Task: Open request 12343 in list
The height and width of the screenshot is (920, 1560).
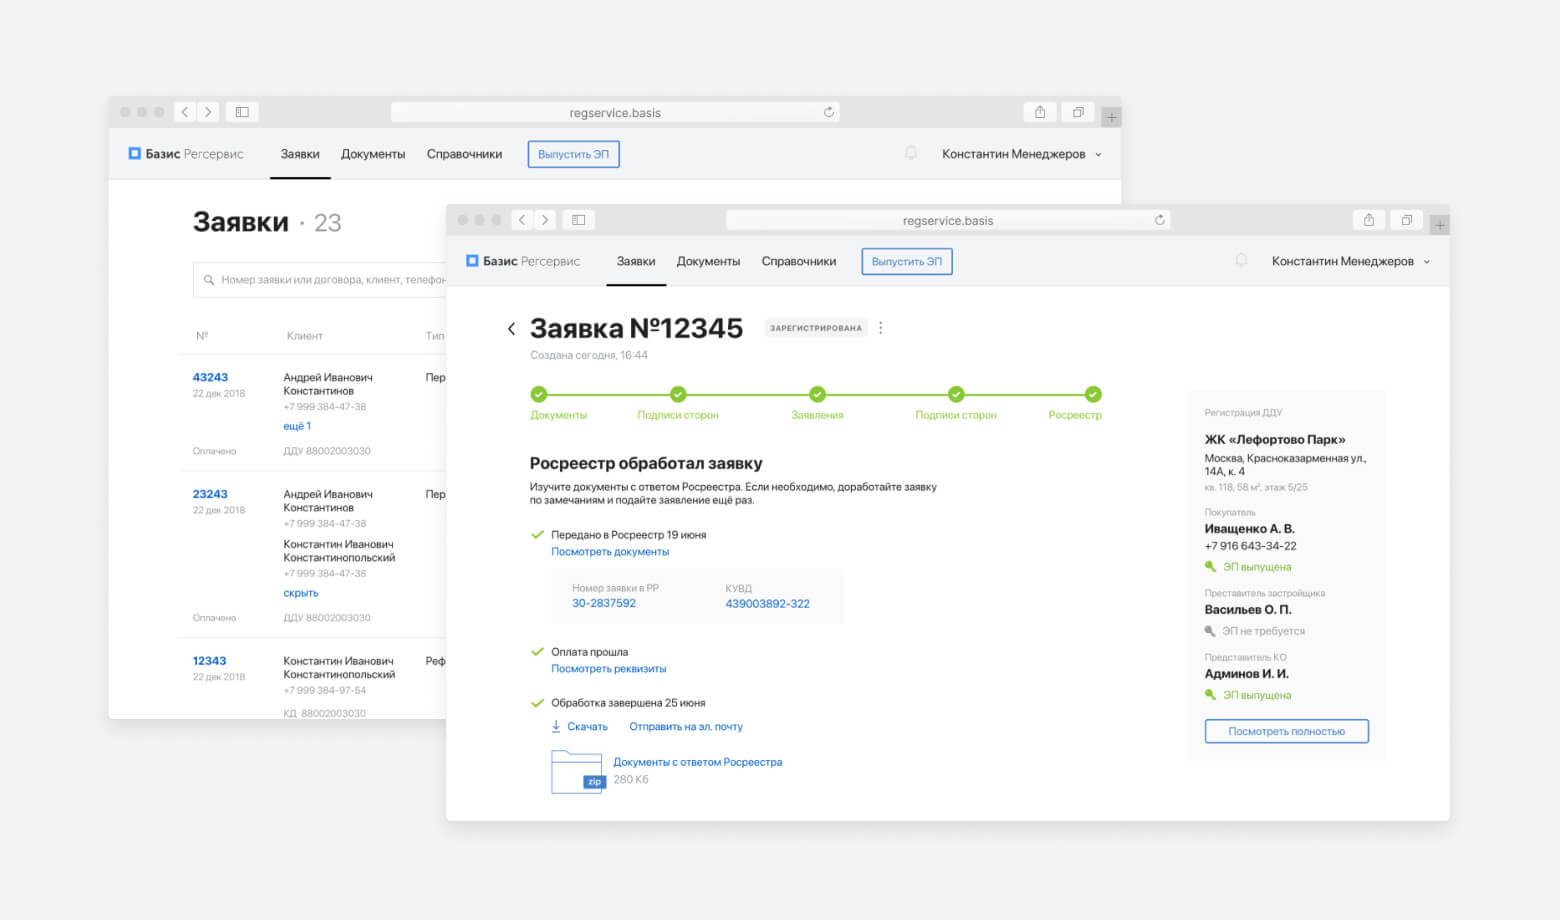Action: point(209,661)
